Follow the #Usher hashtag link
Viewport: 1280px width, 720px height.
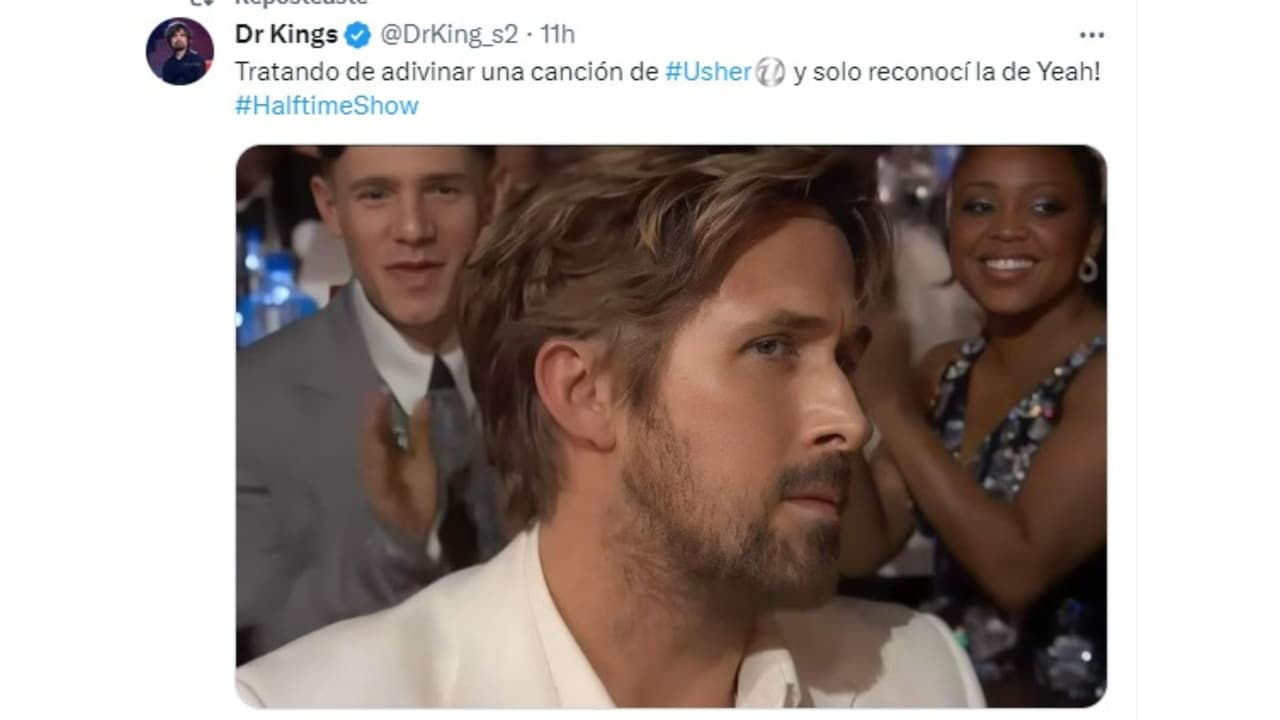click(708, 72)
